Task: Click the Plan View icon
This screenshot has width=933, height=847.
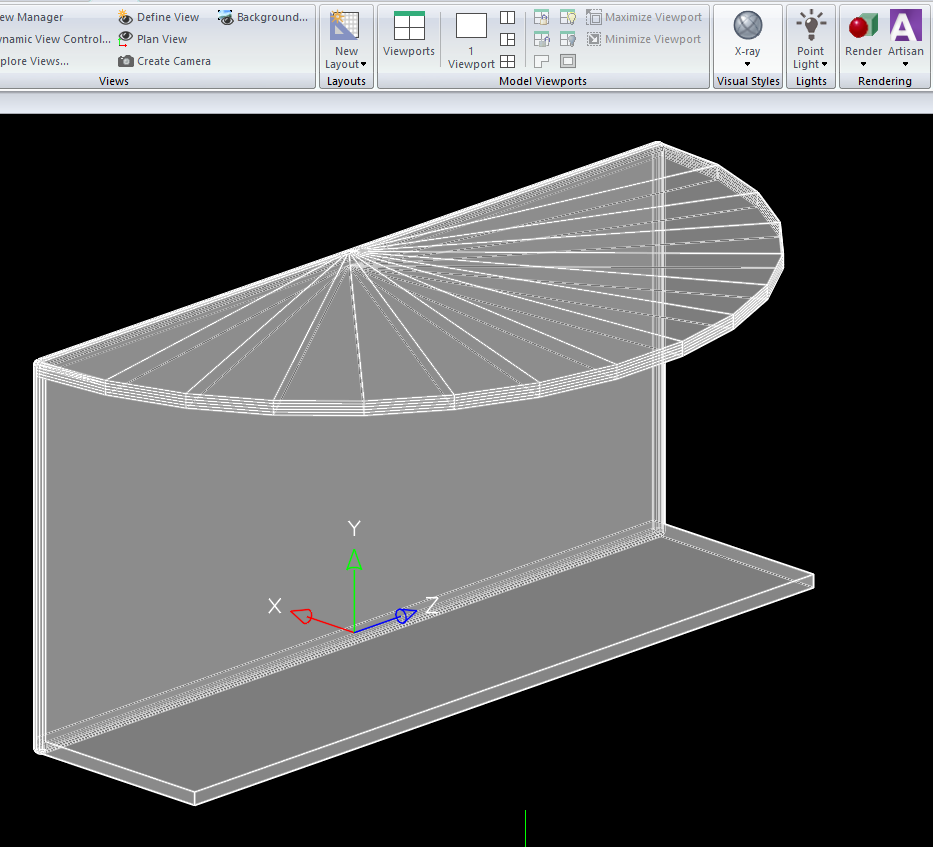Action: (x=125, y=39)
